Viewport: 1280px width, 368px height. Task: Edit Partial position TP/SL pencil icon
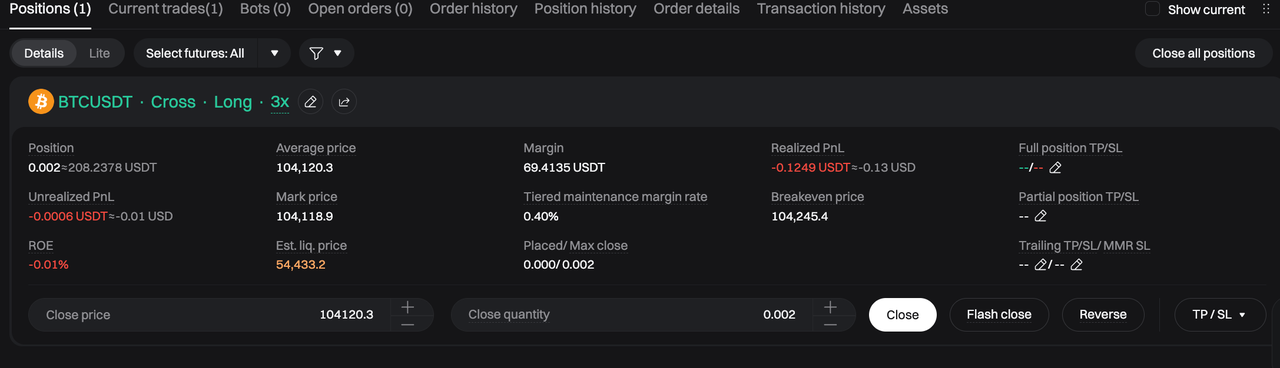[x=1040, y=216]
